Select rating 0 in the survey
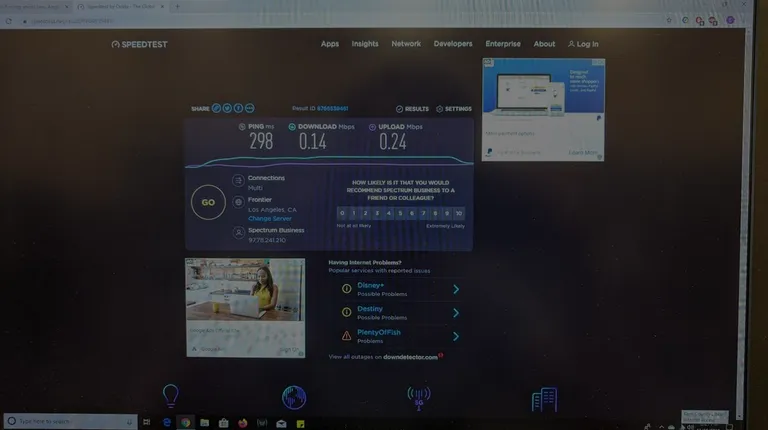 342,213
